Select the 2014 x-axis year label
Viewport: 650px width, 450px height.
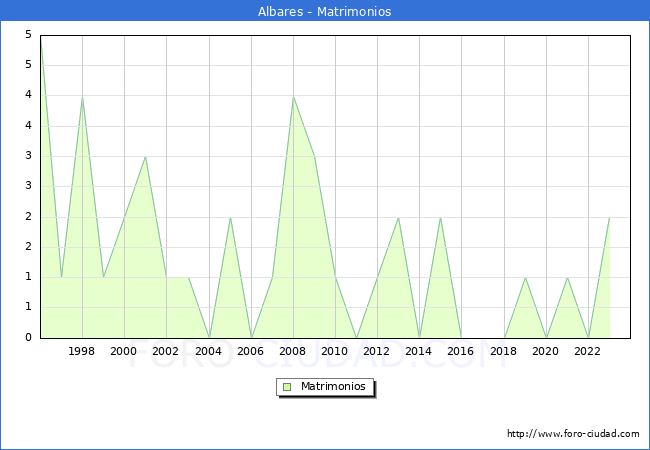click(x=419, y=351)
